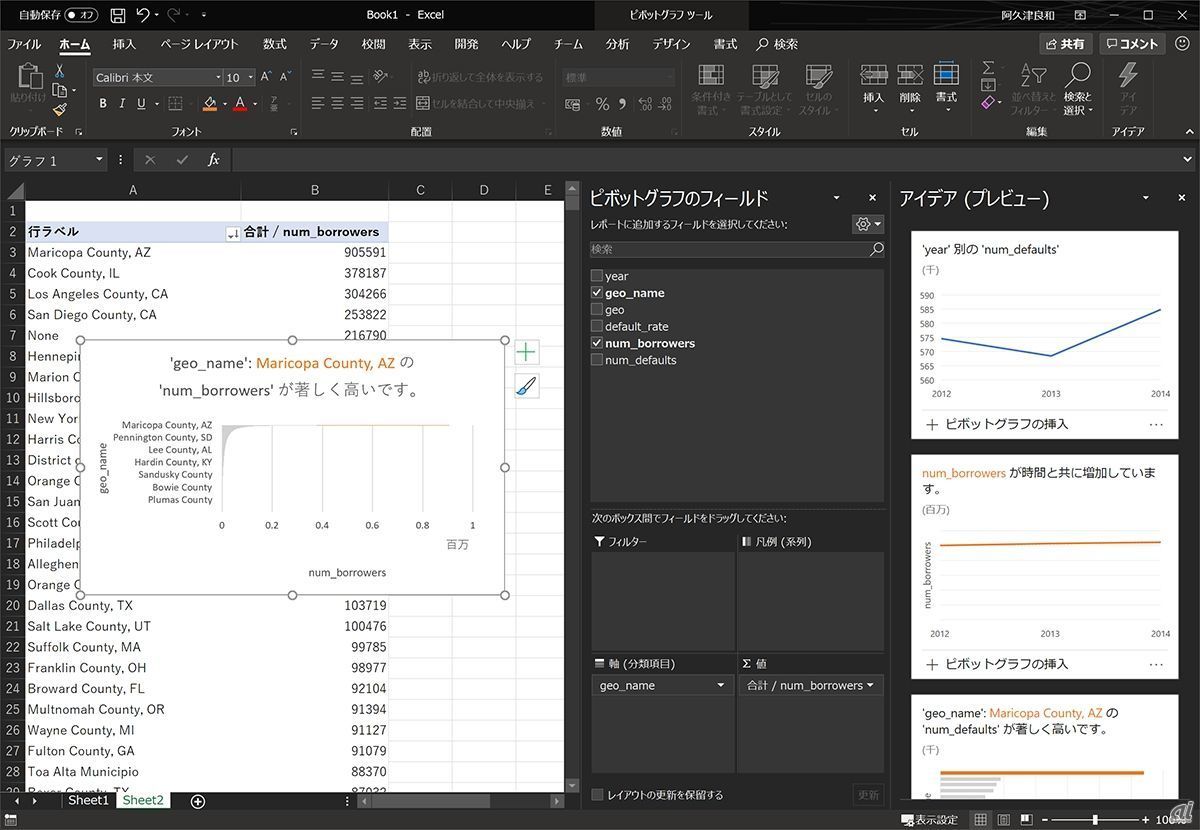Click the chart styles paintbrush icon
Image resolution: width=1200 pixels, height=830 pixels.
tap(526, 386)
